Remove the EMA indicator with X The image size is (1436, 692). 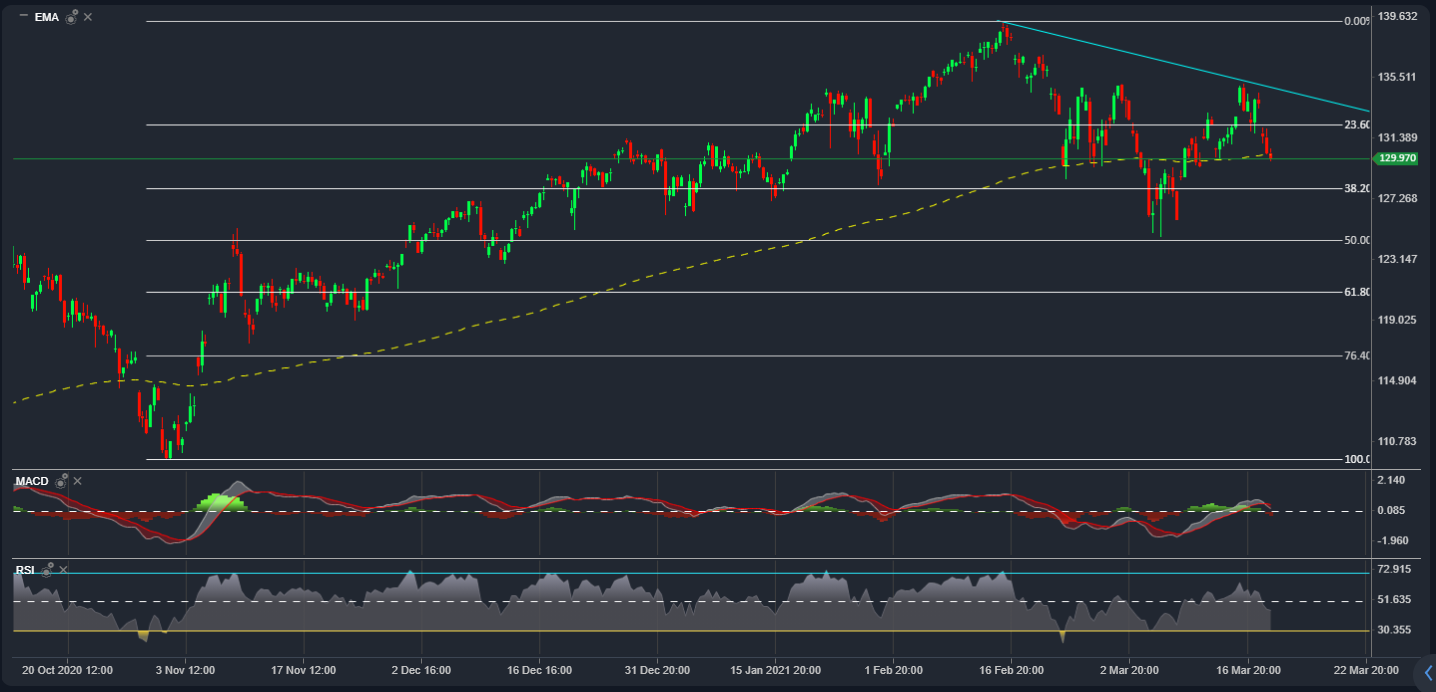(x=88, y=17)
